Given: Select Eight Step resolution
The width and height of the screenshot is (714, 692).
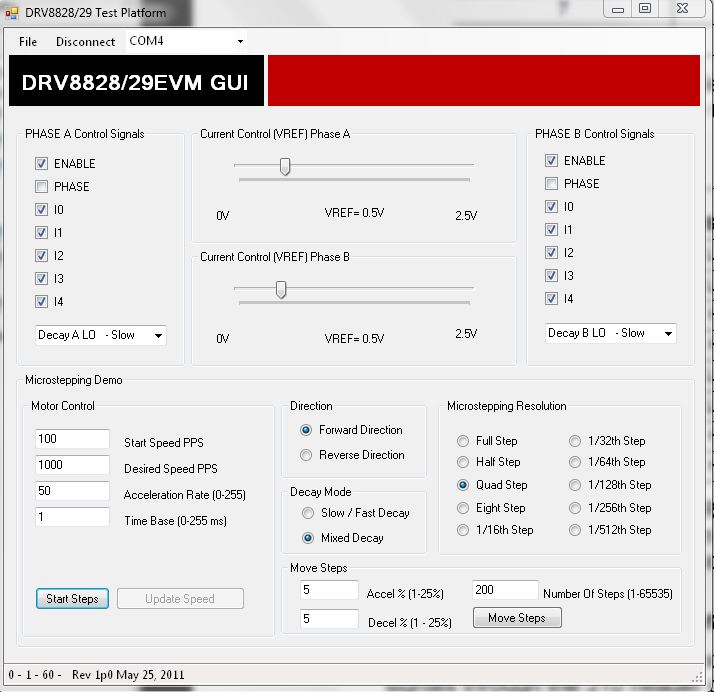Looking at the screenshot, I should tap(463, 508).
